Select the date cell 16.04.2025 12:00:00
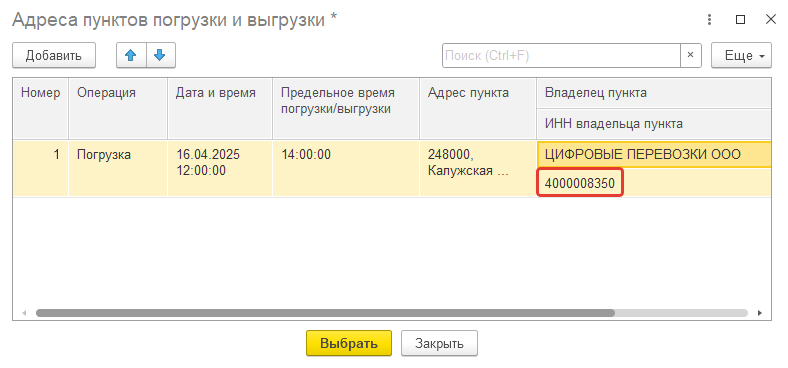Image resolution: width=788 pixels, height=368 pixels. (x=220, y=169)
